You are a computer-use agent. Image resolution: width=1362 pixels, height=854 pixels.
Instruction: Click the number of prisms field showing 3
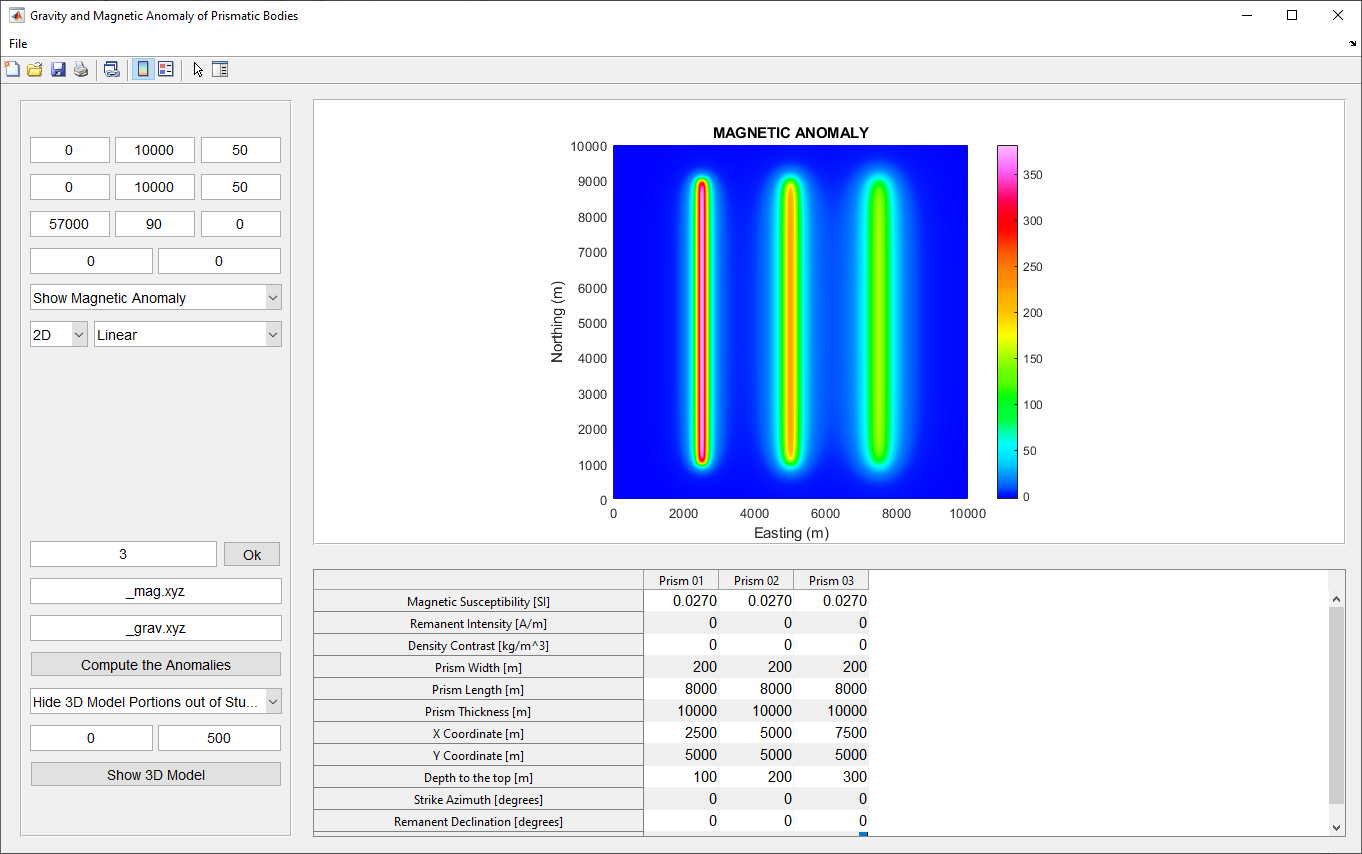tap(123, 554)
